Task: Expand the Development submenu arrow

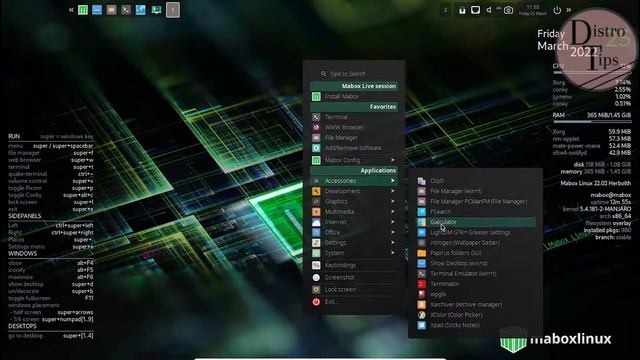Action: point(393,191)
